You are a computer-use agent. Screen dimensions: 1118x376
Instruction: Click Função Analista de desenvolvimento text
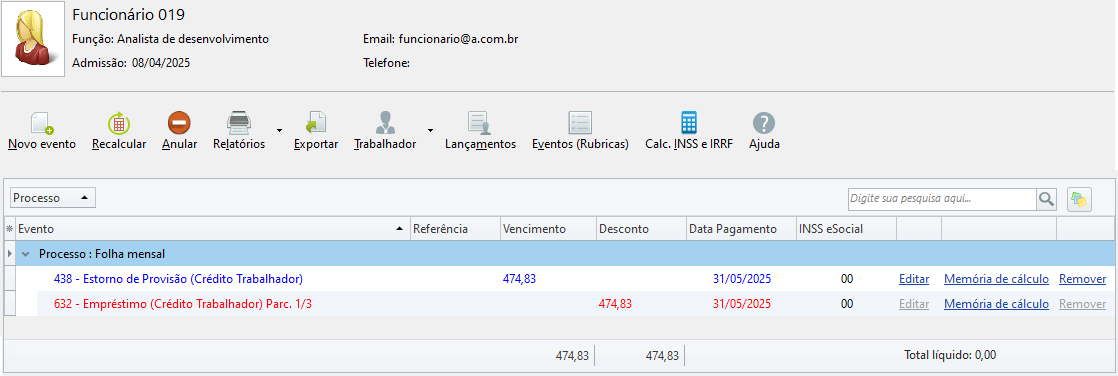[x=170, y=39]
